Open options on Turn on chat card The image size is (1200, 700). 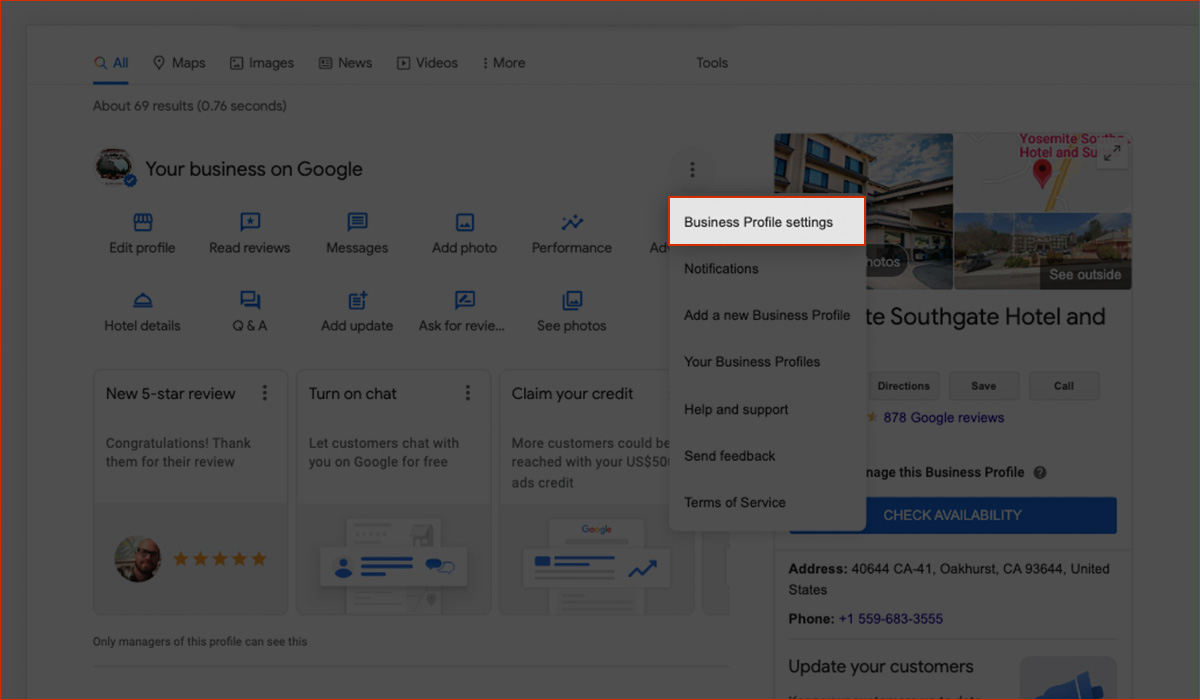tap(468, 393)
